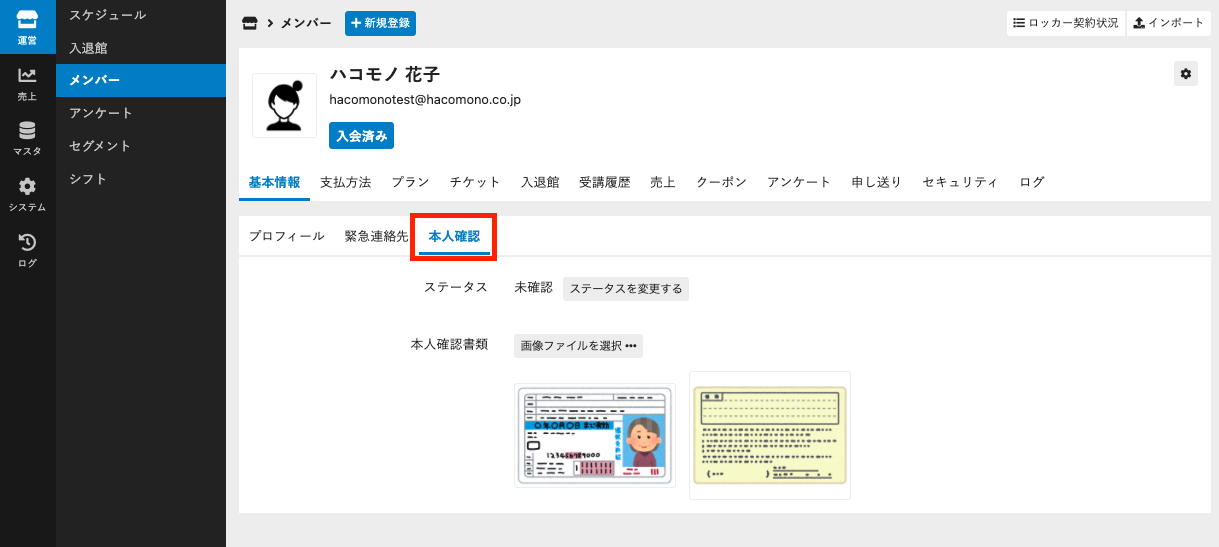
Task: Open the 緊急連絡先 sub-tab
Action: (376, 236)
